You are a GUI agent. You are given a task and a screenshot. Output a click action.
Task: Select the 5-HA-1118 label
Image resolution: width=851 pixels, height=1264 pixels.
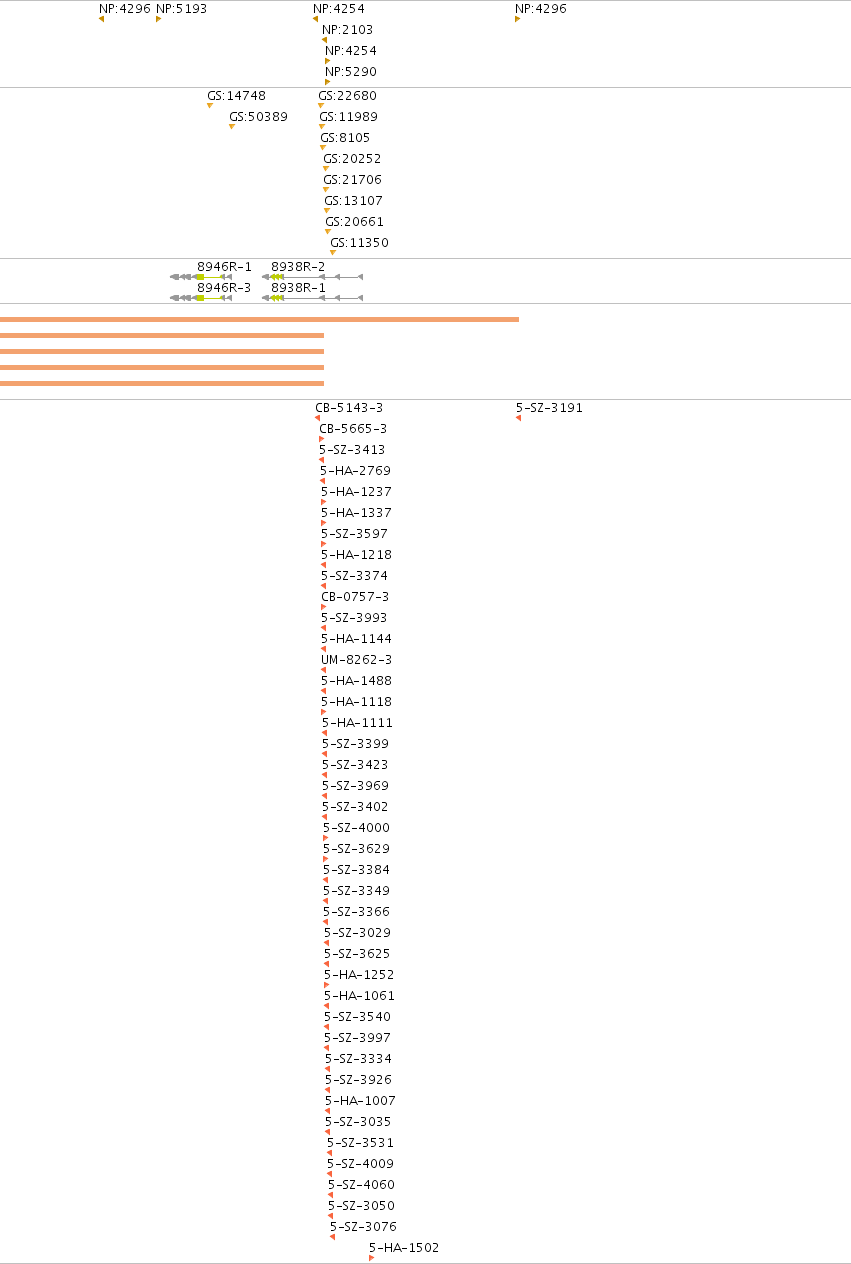click(x=357, y=701)
